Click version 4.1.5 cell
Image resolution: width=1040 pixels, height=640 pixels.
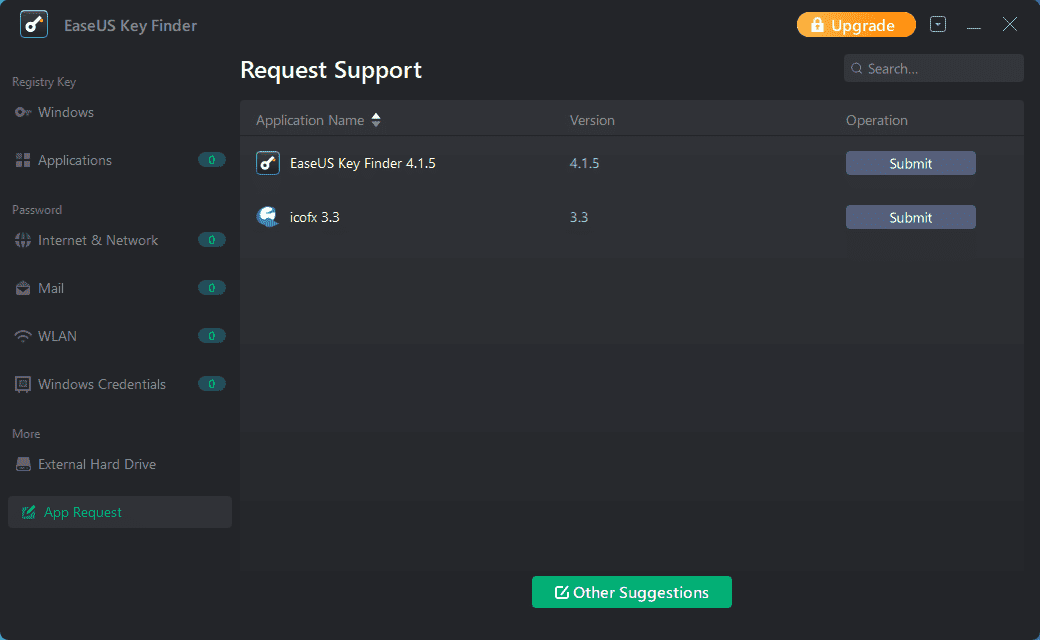click(584, 163)
